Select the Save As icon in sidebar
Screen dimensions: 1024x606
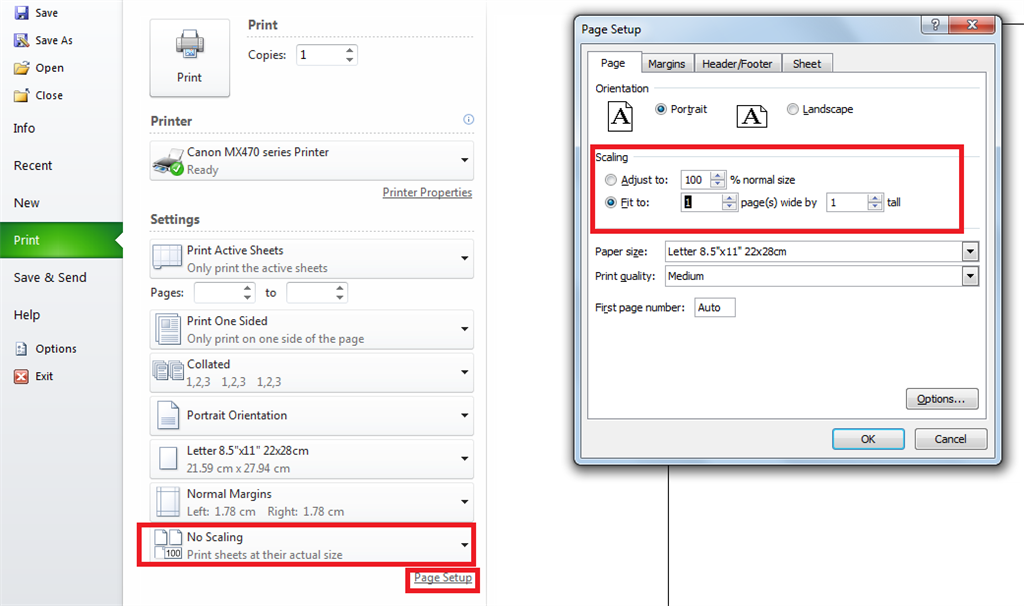pyautogui.click(x=22, y=40)
